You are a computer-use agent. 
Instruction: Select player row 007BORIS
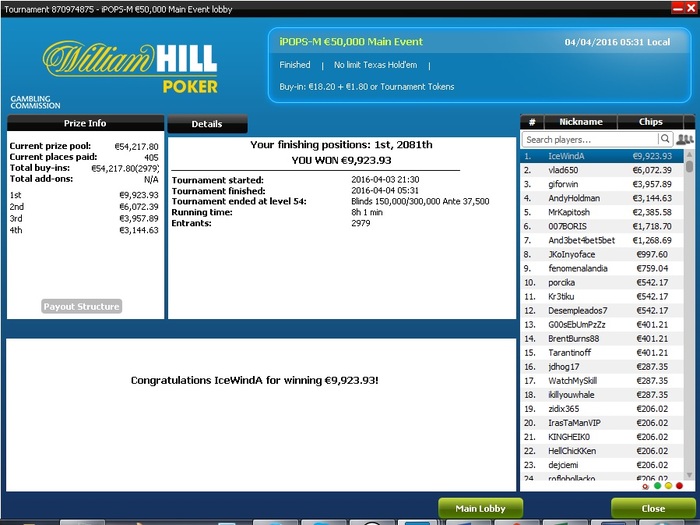(x=602, y=226)
